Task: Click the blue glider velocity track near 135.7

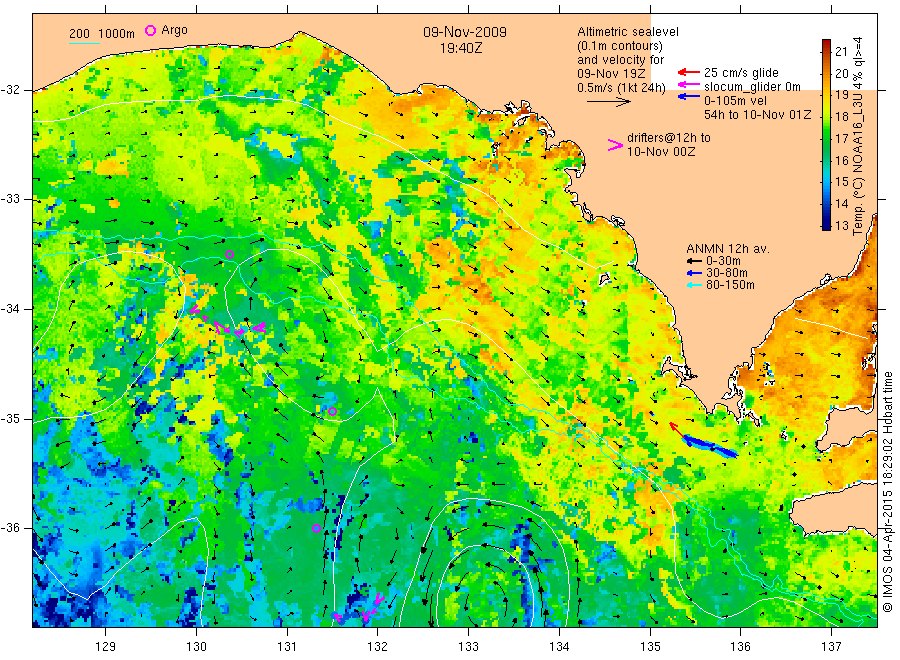Action: click(710, 447)
